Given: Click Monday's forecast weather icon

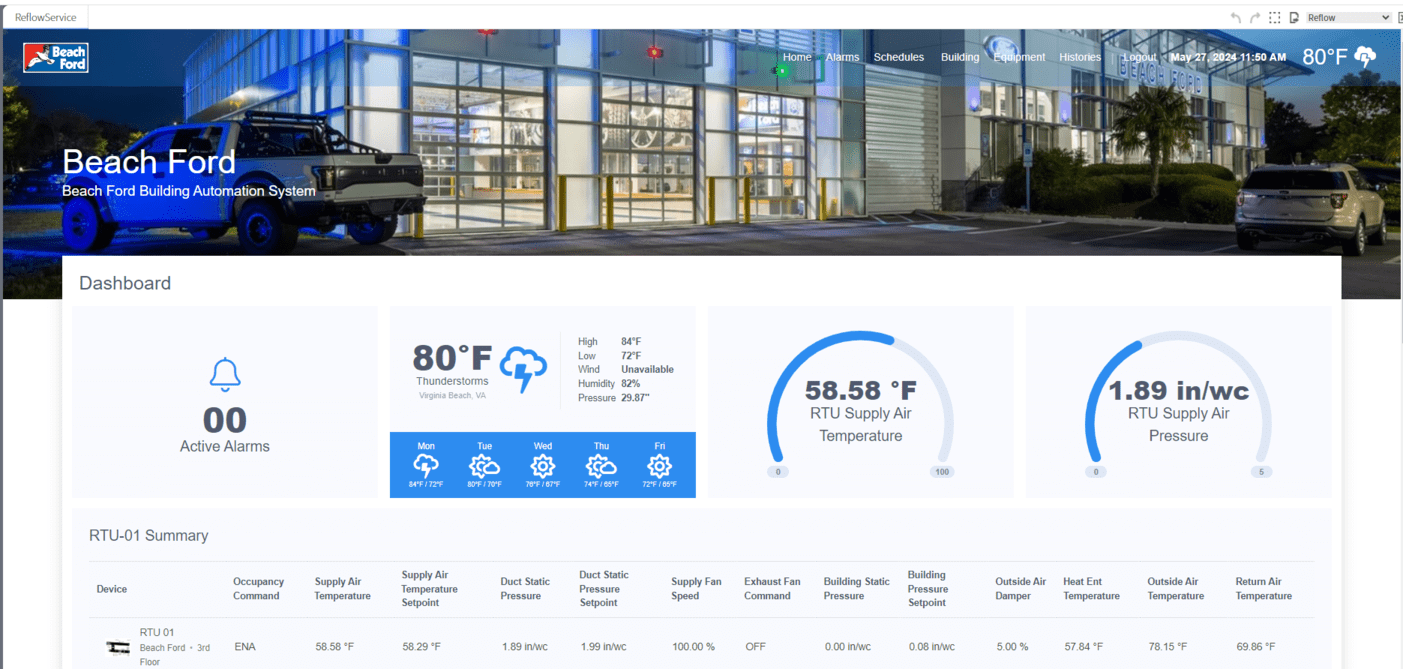Looking at the screenshot, I should (426, 466).
